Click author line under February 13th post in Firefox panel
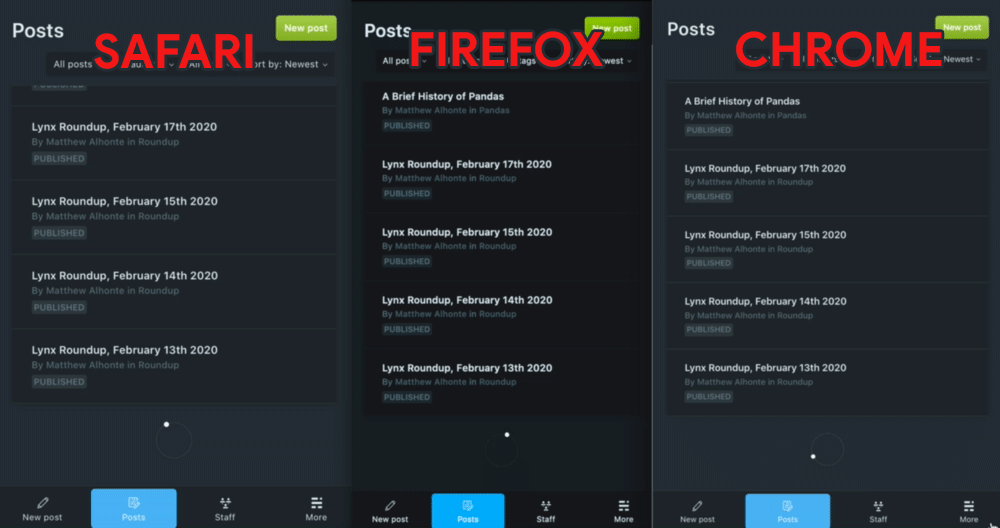 pyautogui.click(x=449, y=382)
